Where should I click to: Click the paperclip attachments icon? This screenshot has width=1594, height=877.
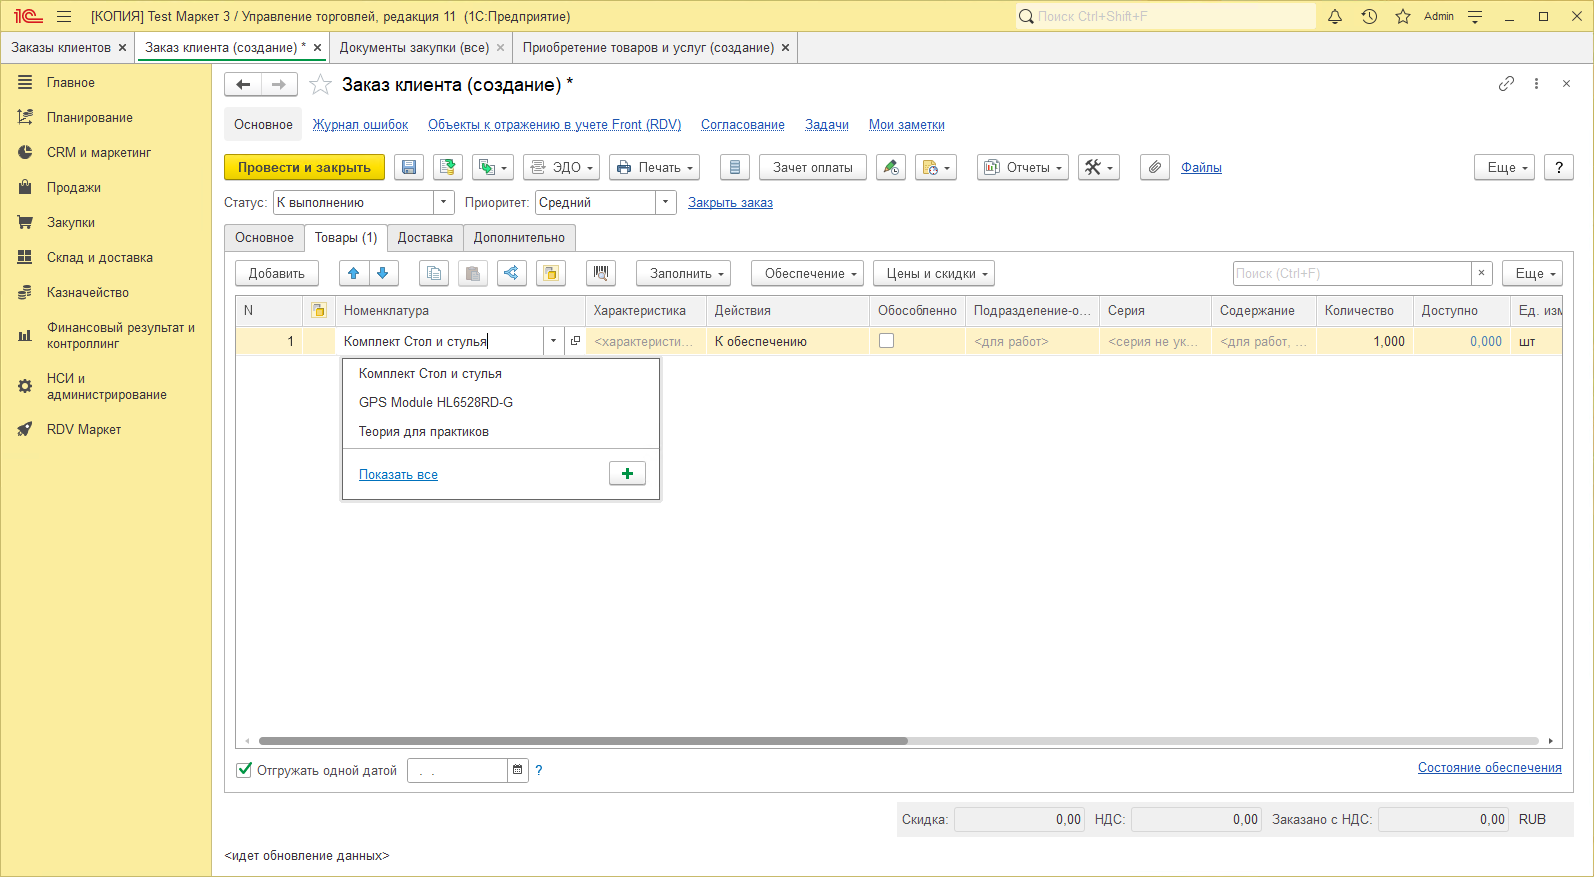(x=1154, y=168)
